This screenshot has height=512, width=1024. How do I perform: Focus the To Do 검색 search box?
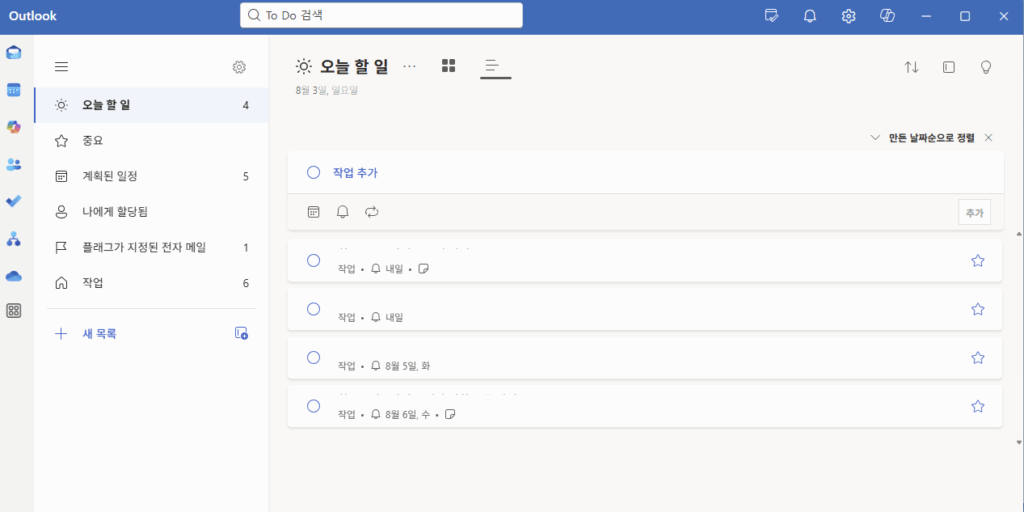coord(381,16)
